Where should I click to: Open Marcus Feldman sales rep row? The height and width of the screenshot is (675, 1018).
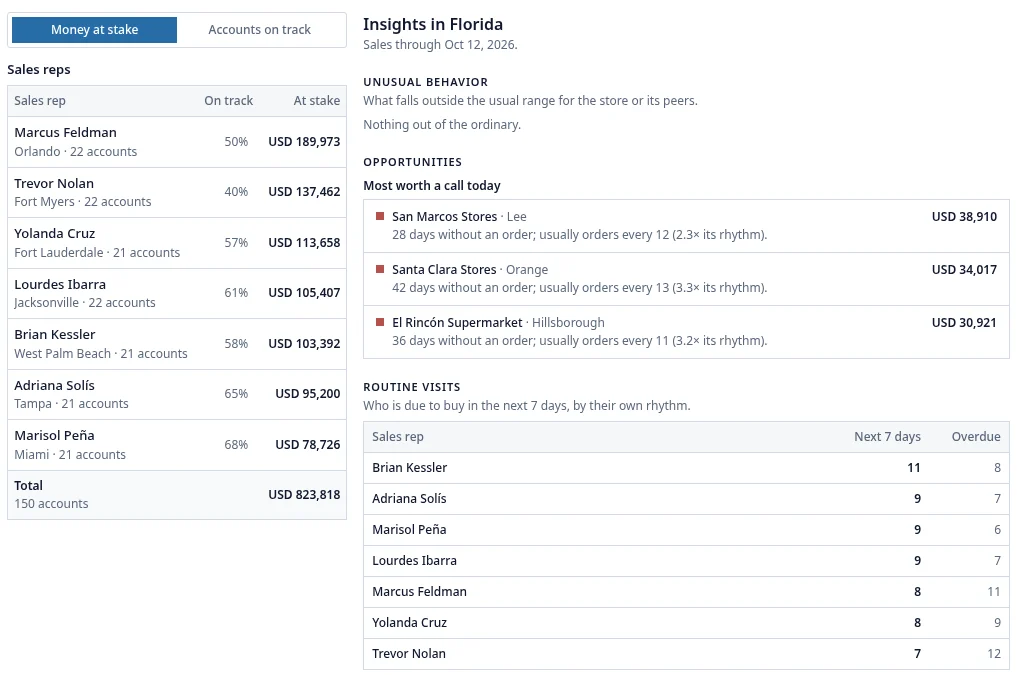[x=177, y=142]
